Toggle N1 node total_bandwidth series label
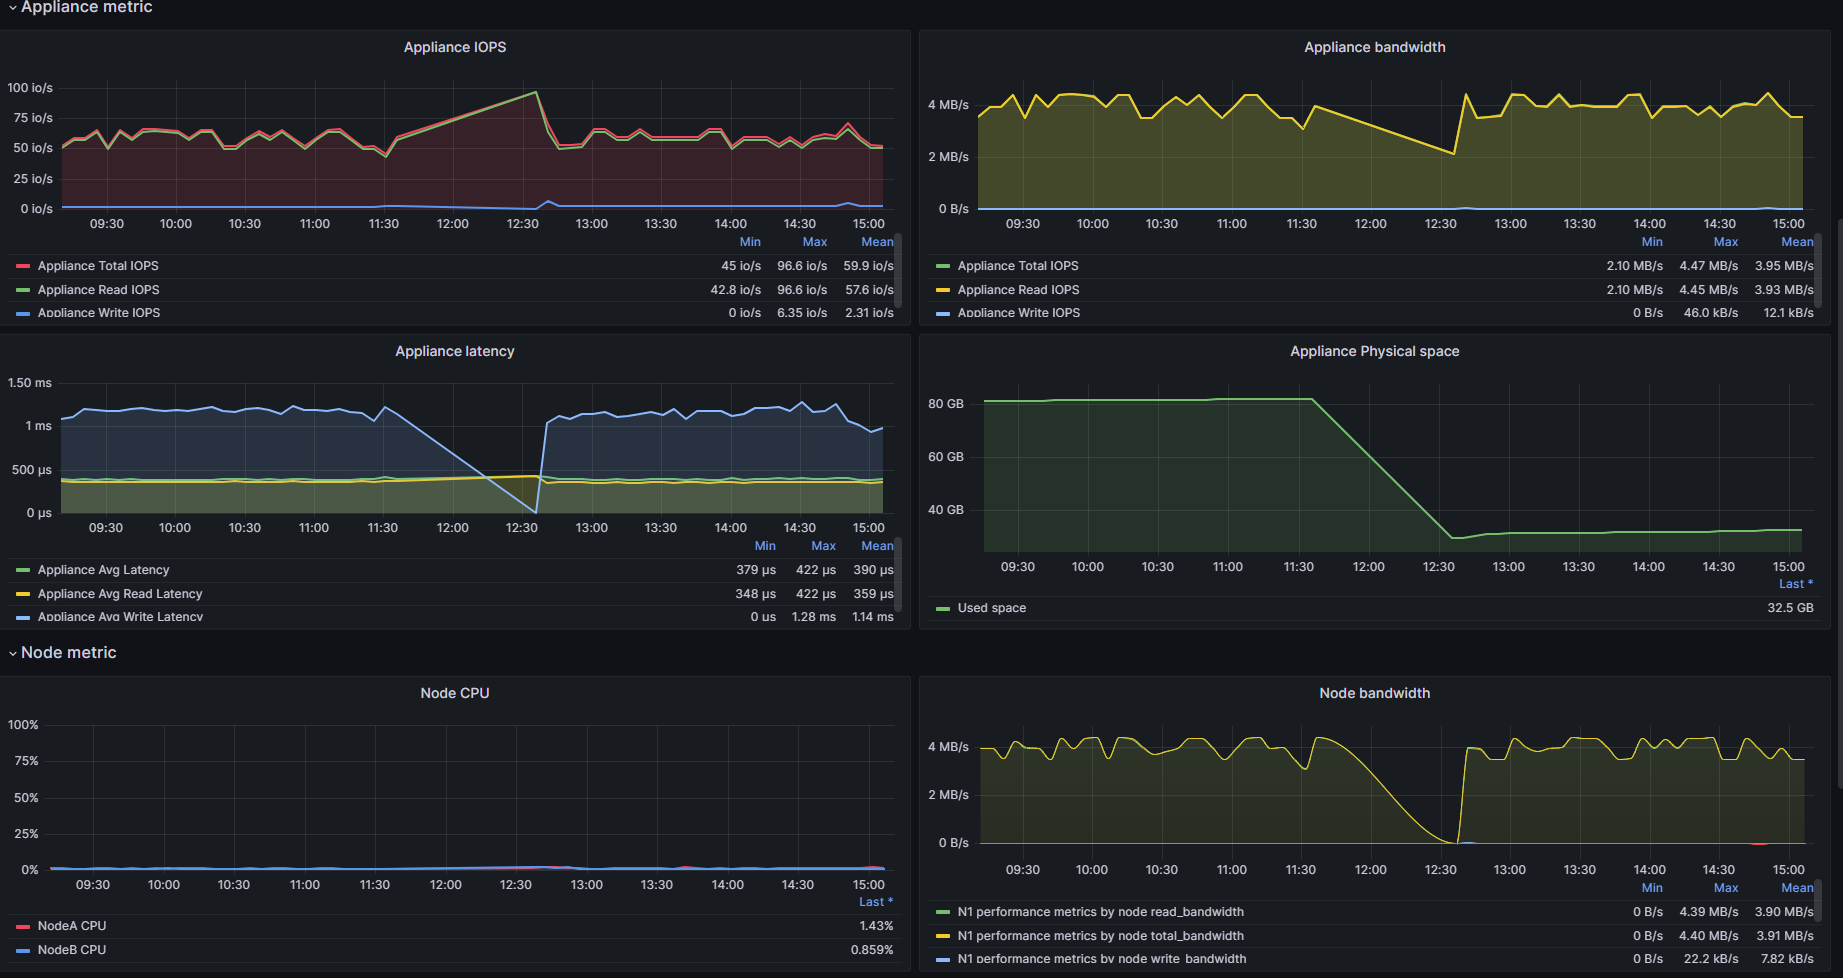 click(x=1101, y=936)
